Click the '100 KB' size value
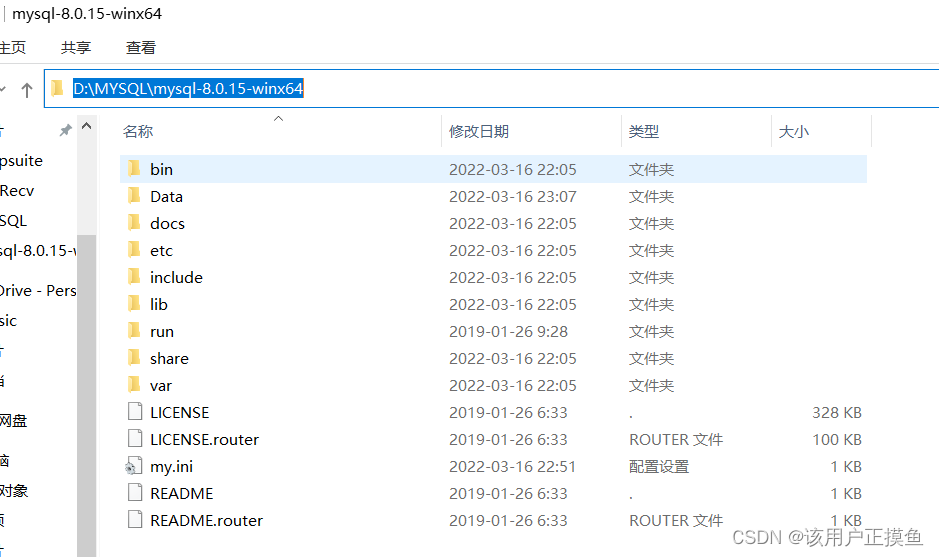The width and height of the screenshot is (939, 557). (x=837, y=440)
